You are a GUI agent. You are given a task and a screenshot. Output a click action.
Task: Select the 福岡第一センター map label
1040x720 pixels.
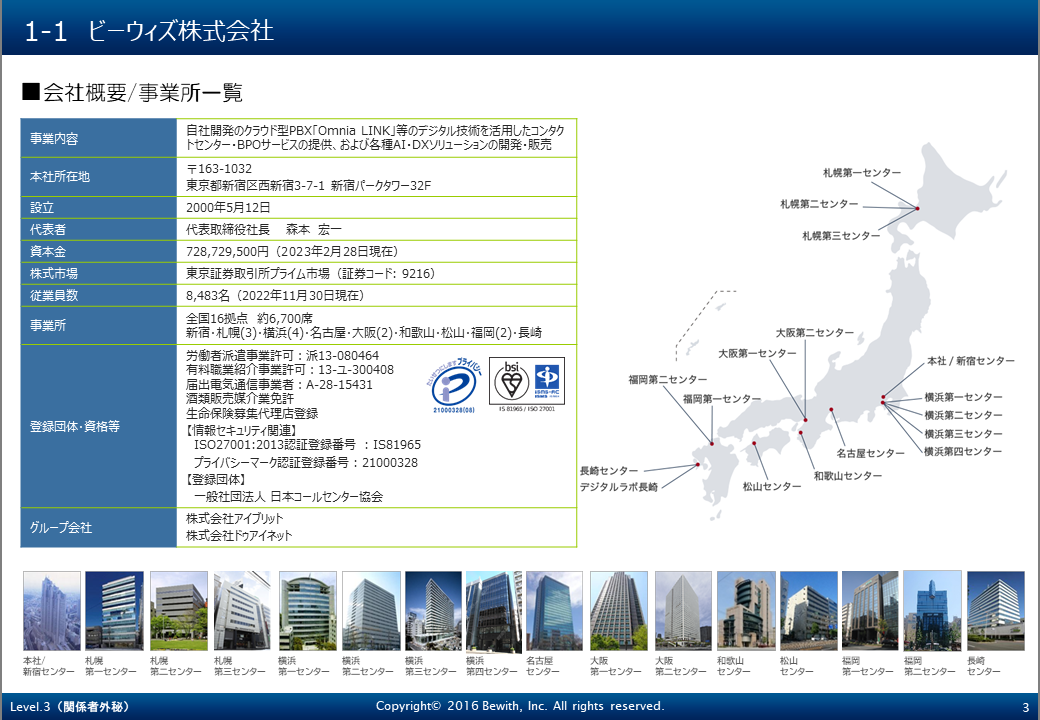[722, 399]
